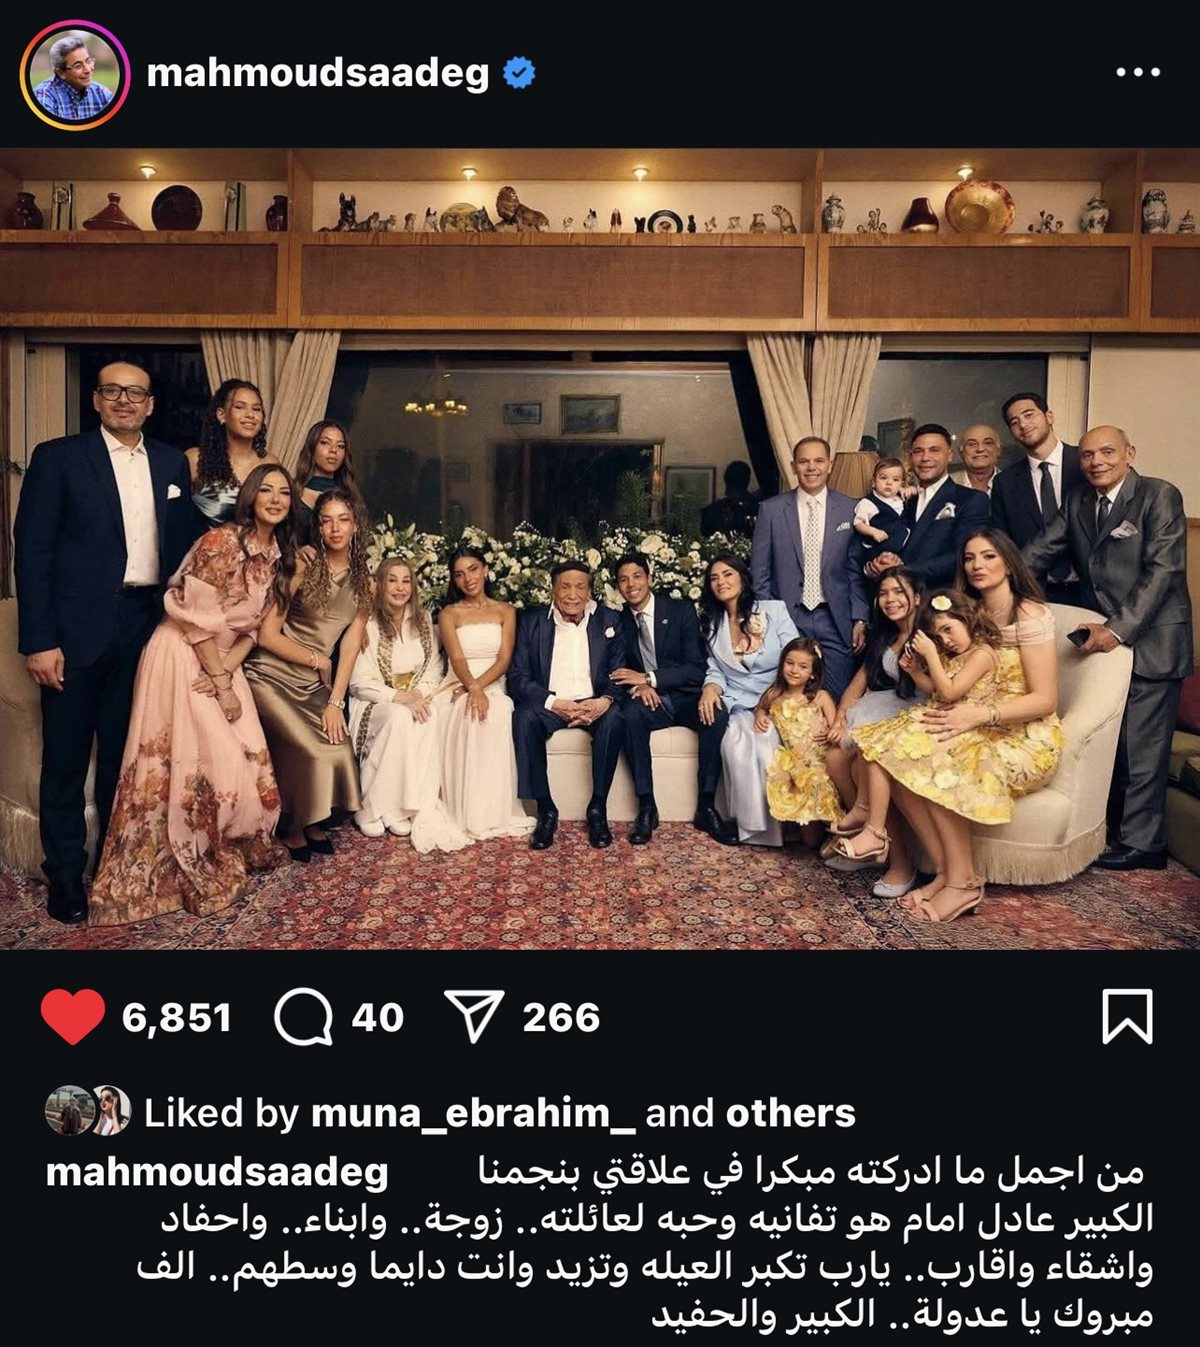
Task: Open mahmoudsaadeg profile from header username
Action: pyautogui.click(x=317, y=74)
